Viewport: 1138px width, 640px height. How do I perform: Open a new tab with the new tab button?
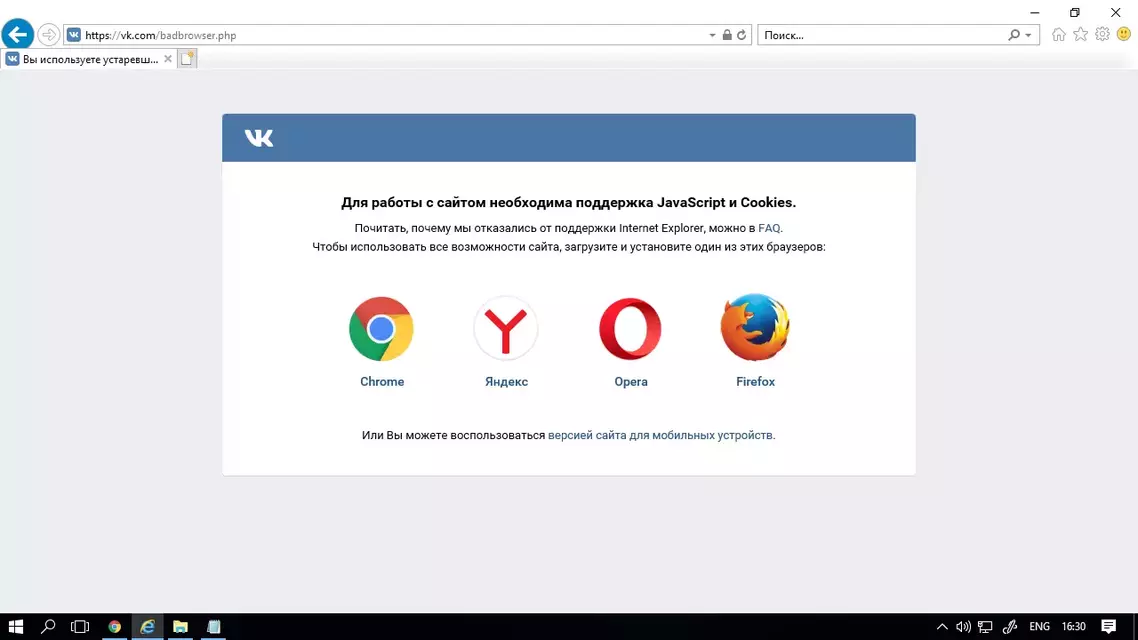point(187,59)
